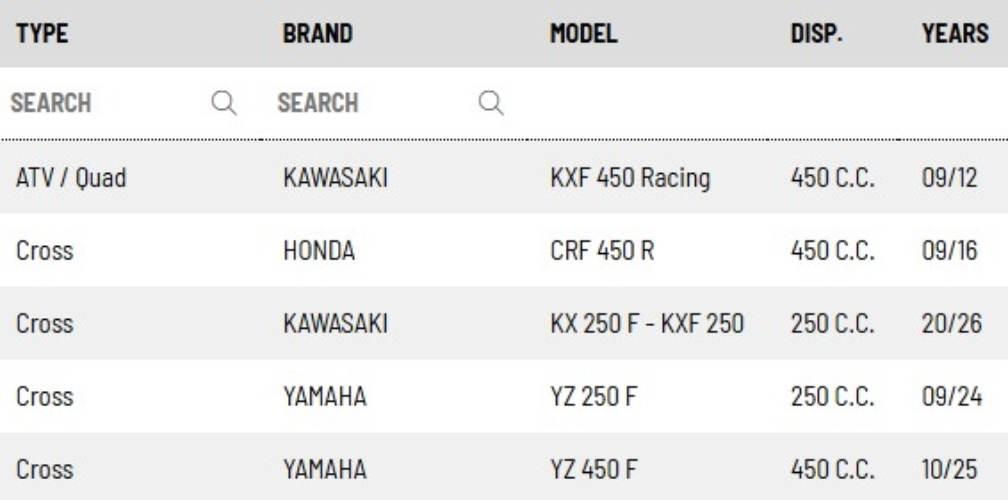The image size is (1008, 500).
Task: Sort by the MODEL column header
Action: click(584, 33)
